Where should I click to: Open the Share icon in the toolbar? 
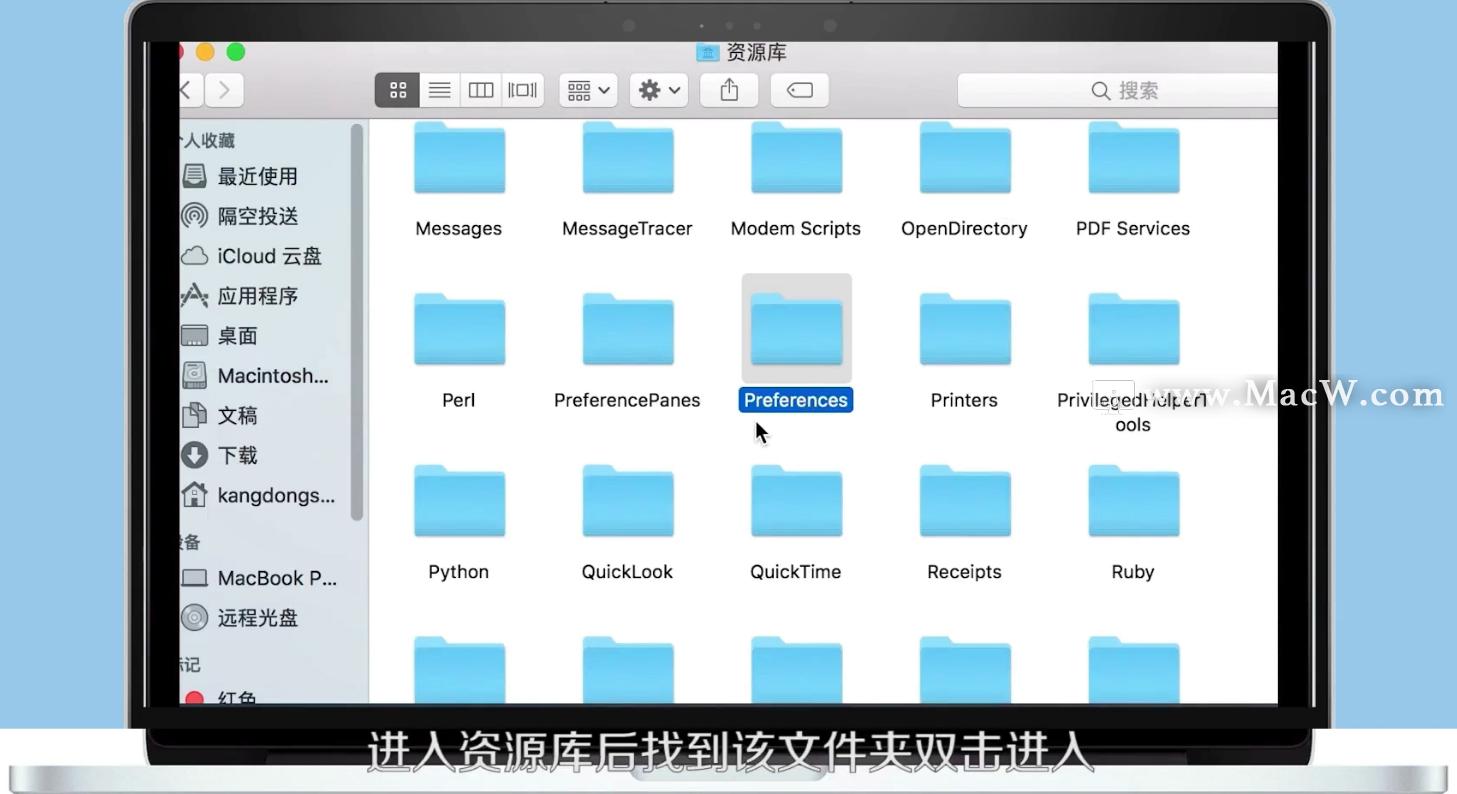[x=728, y=89]
